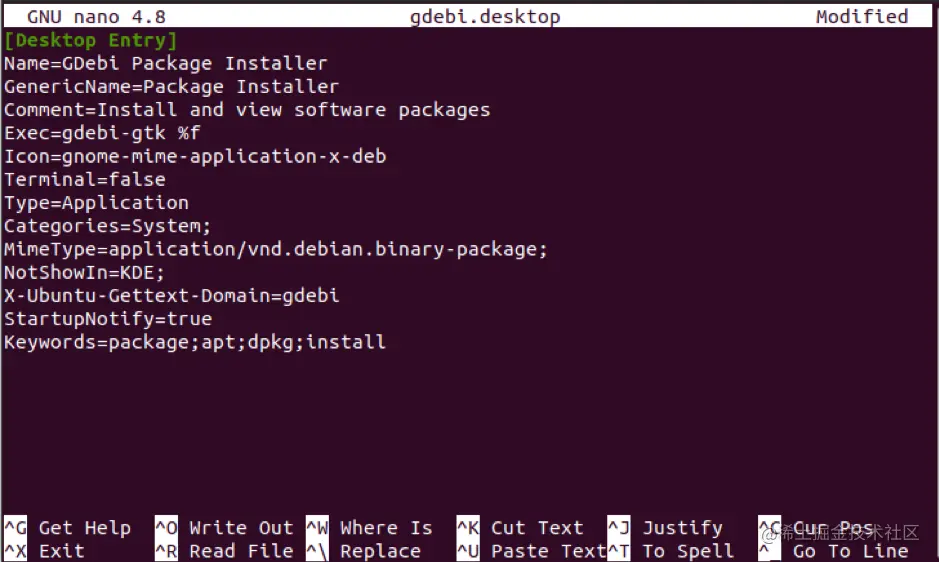Select the Terminal=false line
Viewport: 939px width, 562px height.
85,179
